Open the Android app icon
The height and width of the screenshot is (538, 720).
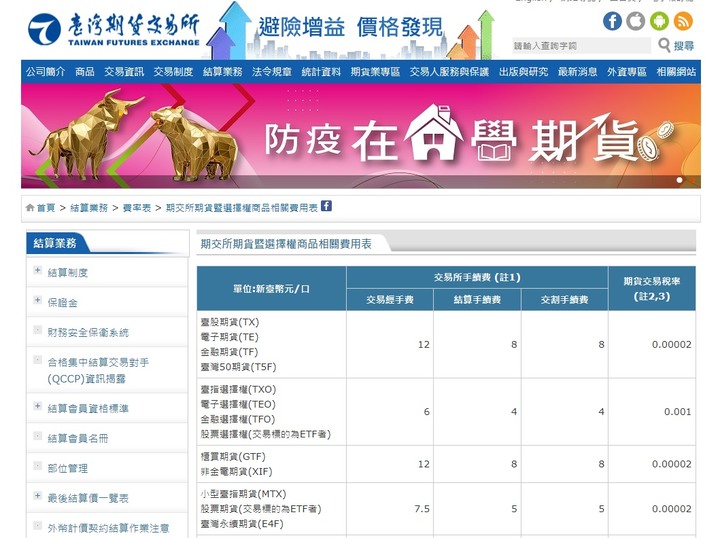tap(659, 21)
